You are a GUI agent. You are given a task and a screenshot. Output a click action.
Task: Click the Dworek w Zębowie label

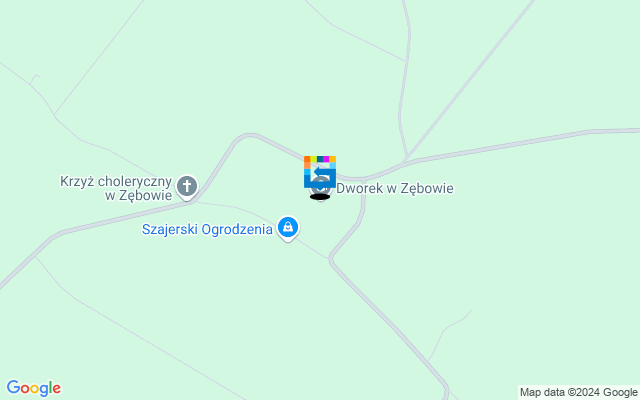coord(395,188)
